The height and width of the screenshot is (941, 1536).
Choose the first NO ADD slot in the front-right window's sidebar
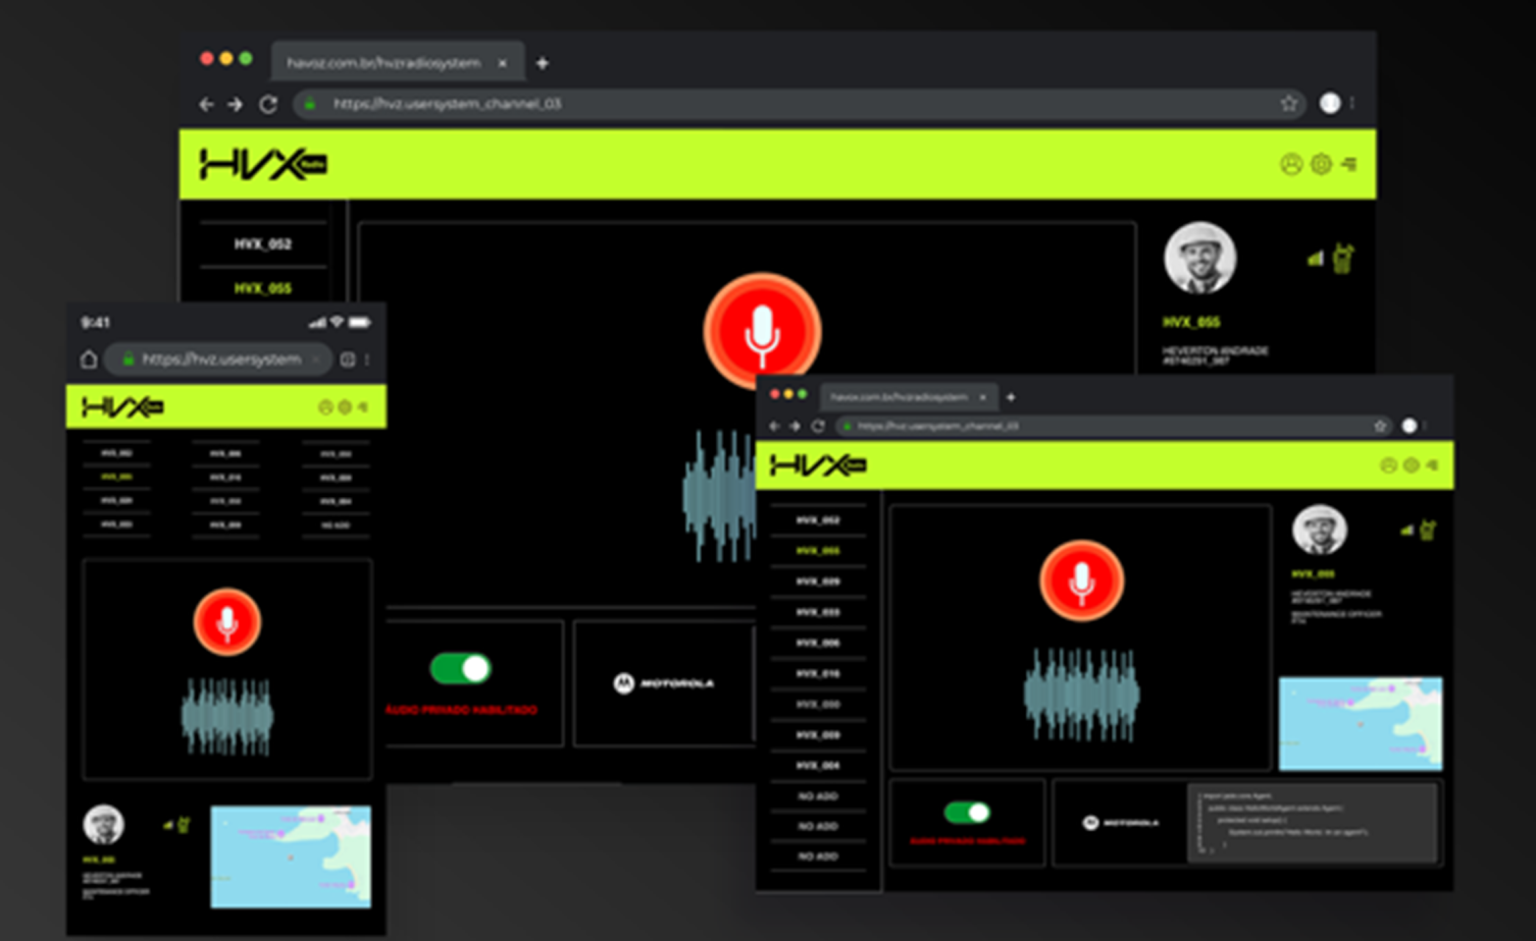(x=818, y=796)
